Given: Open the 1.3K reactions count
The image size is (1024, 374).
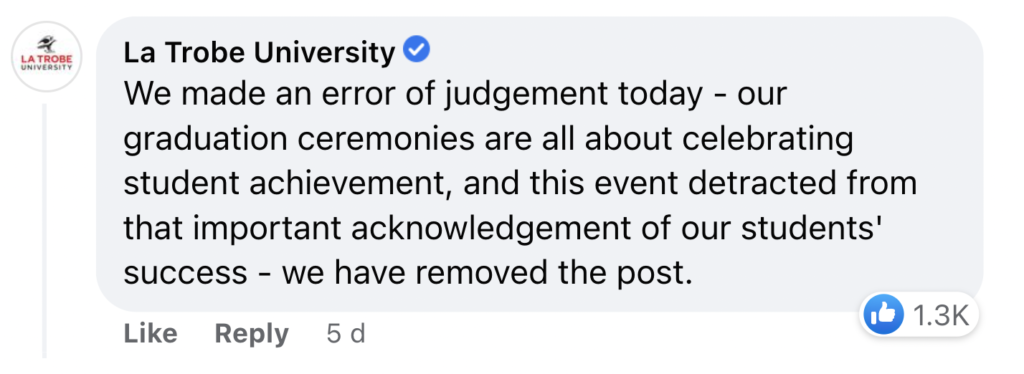Looking at the screenshot, I should coord(938,316).
